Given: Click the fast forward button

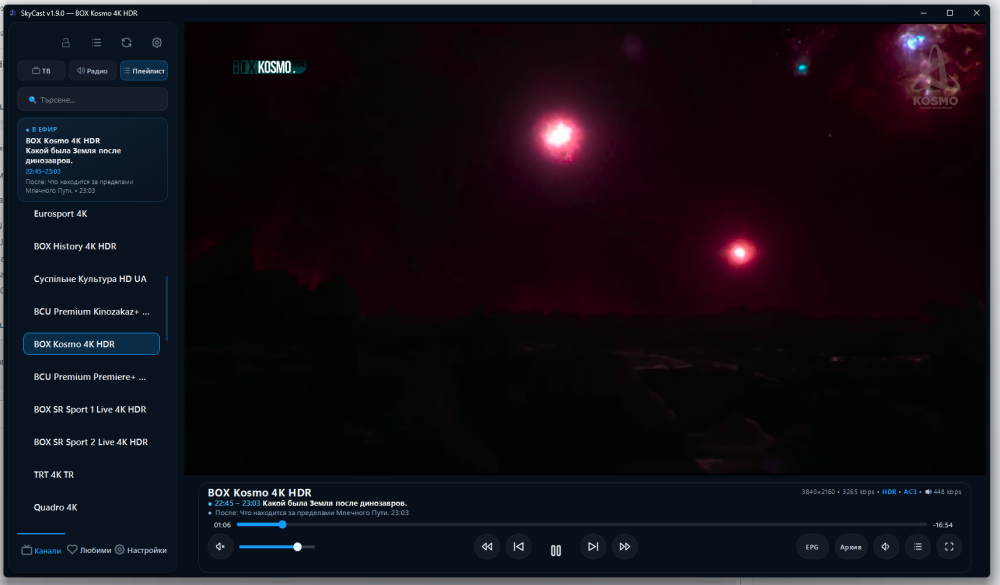Looking at the screenshot, I should [625, 547].
